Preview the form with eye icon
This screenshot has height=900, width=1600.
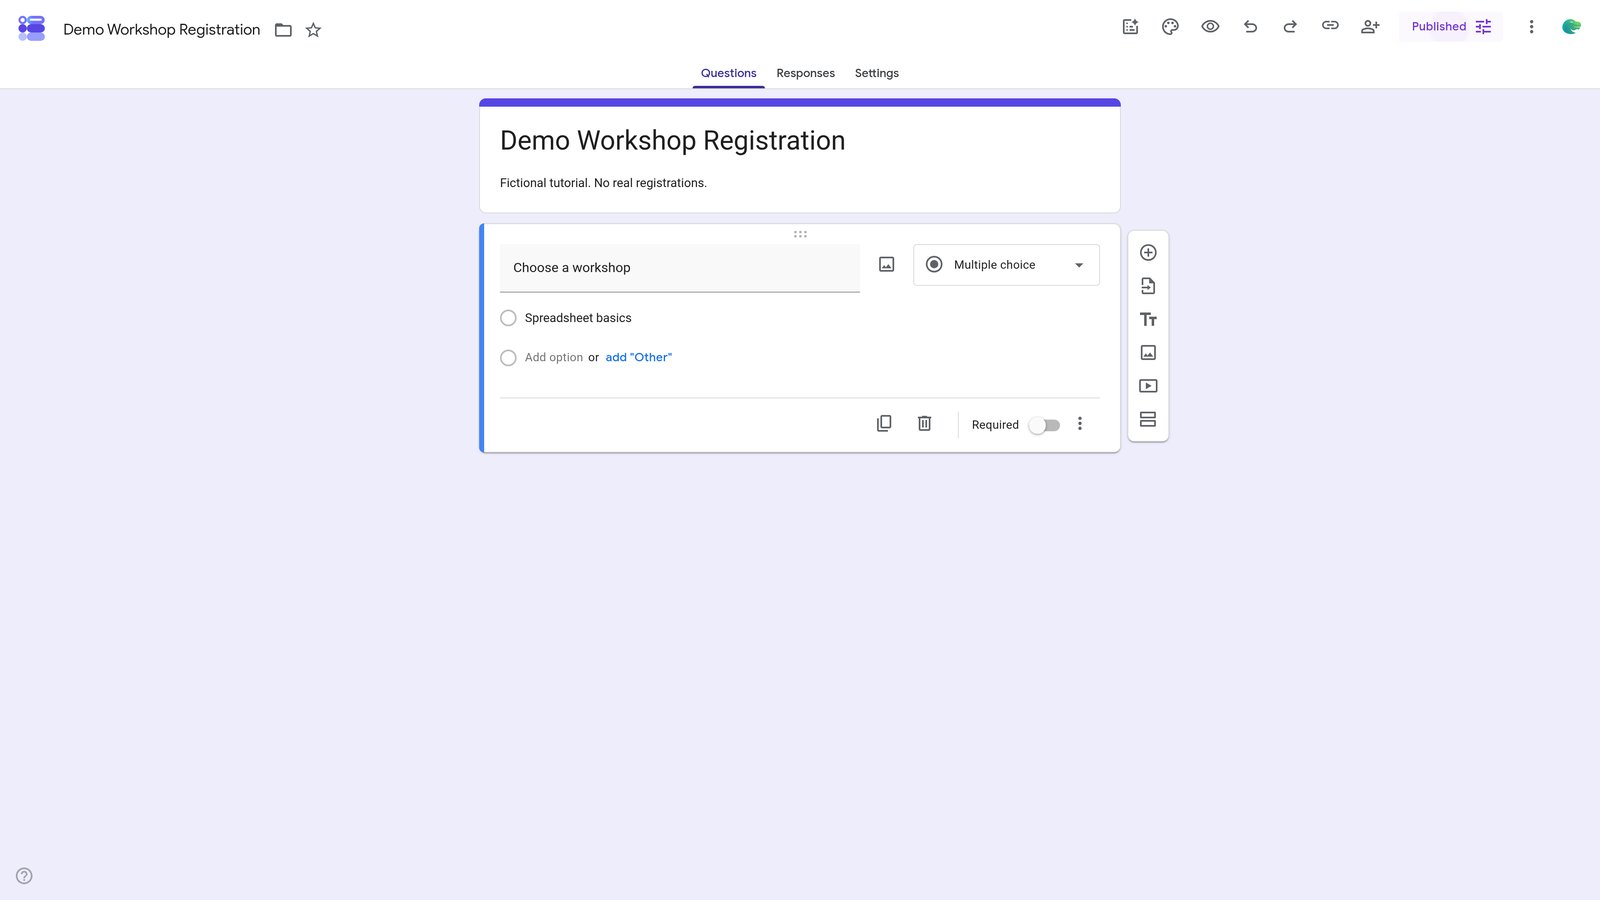(1210, 27)
